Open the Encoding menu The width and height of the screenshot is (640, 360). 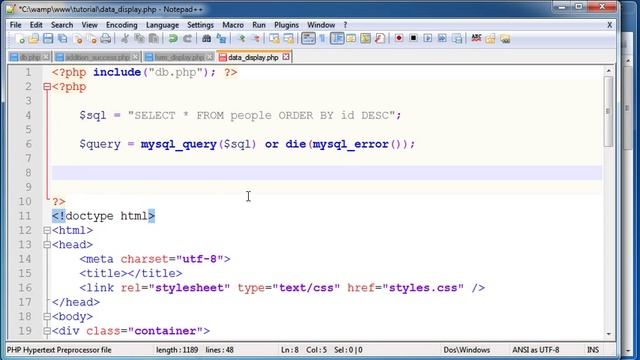tap(122, 25)
